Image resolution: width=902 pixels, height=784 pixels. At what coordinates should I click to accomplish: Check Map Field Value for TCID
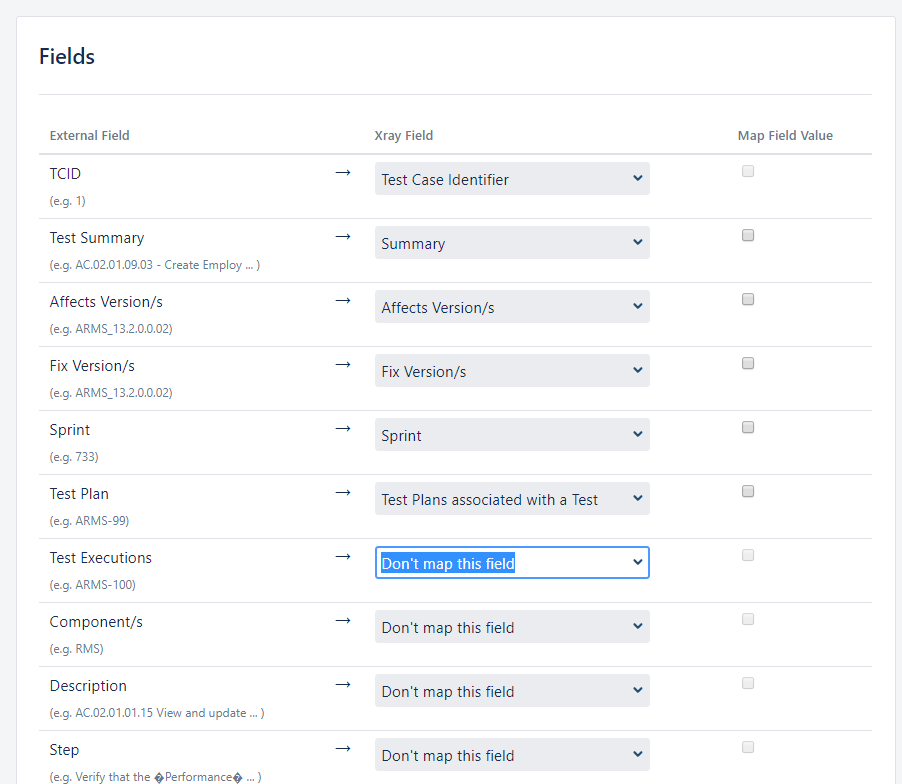coord(748,171)
